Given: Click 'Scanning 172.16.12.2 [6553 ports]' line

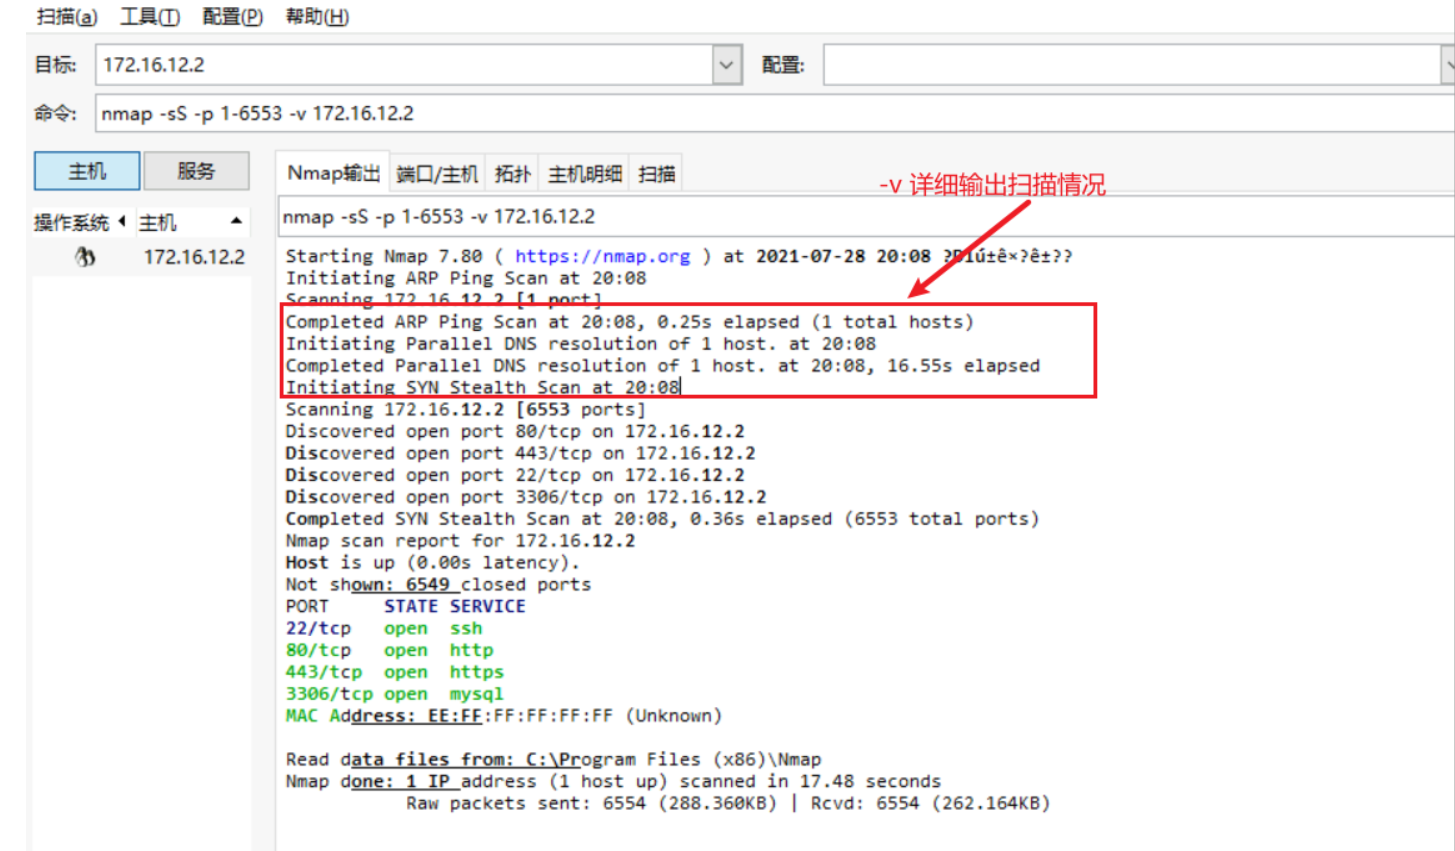Looking at the screenshot, I should 466,410.
